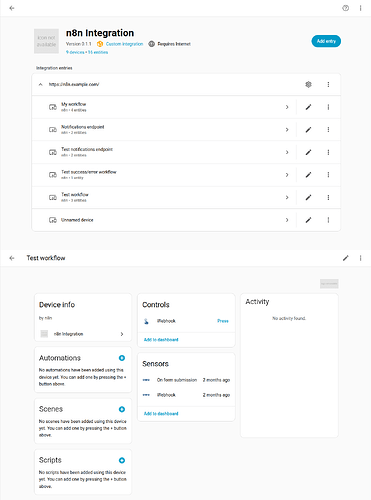This screenshot has height=500, width=371.
Task: Open the Test notifications endpoint chevron
Action: (x=287, y=152)
